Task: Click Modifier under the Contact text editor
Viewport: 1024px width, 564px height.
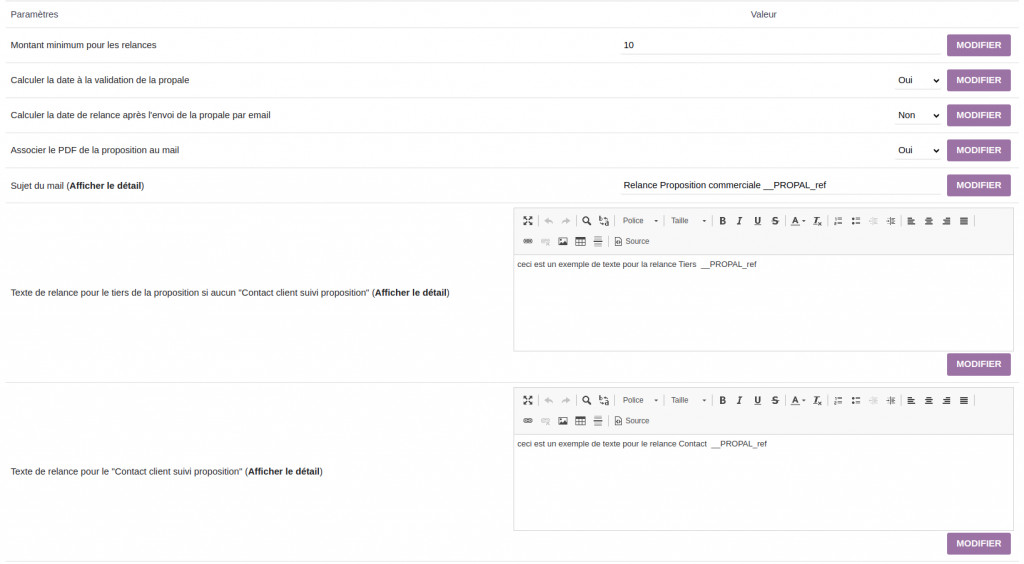Action: (978, 544)
